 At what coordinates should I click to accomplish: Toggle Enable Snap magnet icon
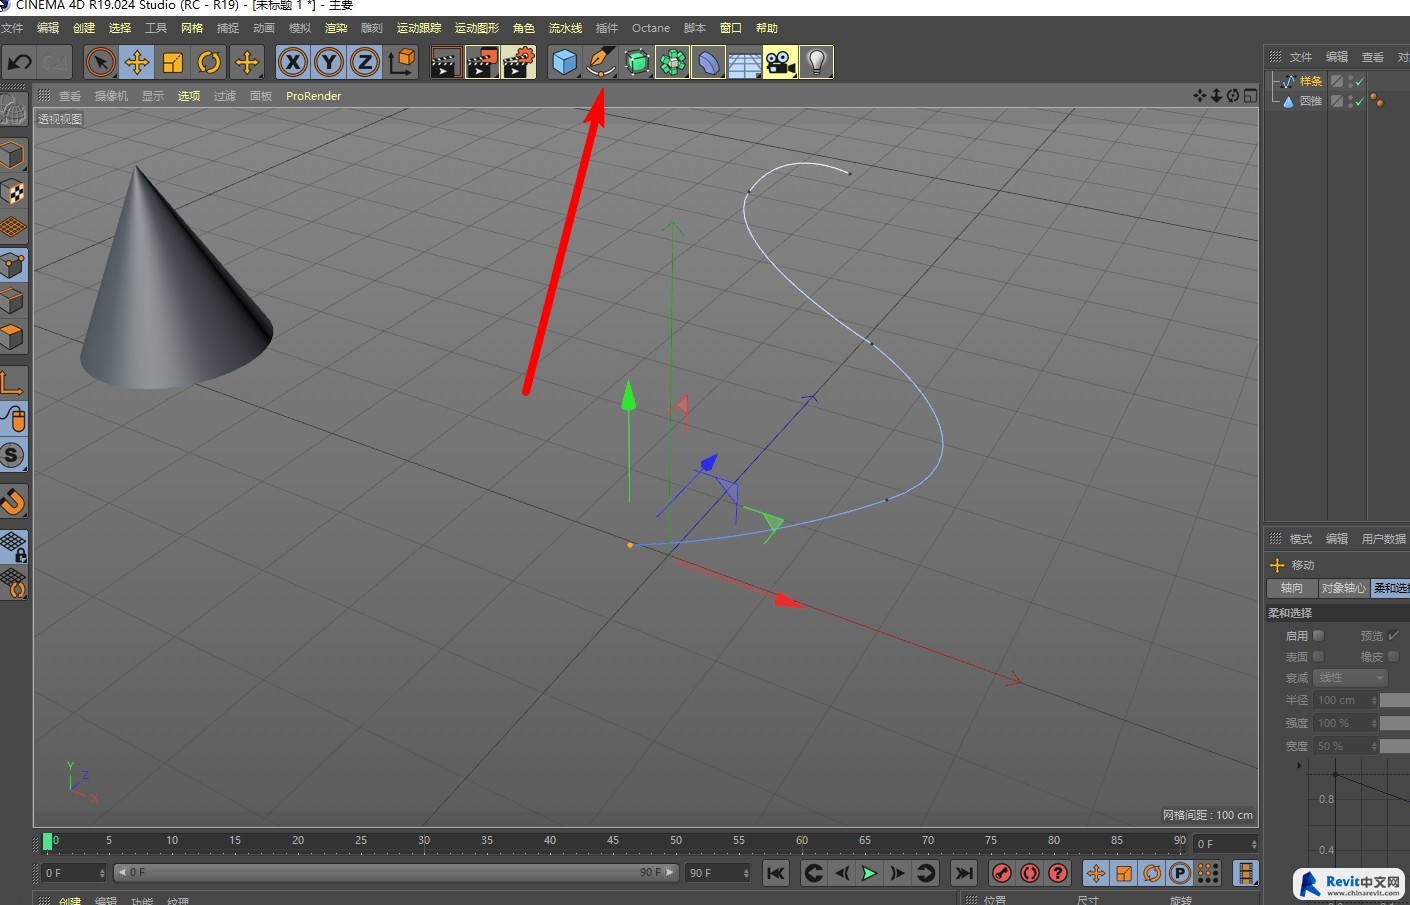tap(13, 500)
